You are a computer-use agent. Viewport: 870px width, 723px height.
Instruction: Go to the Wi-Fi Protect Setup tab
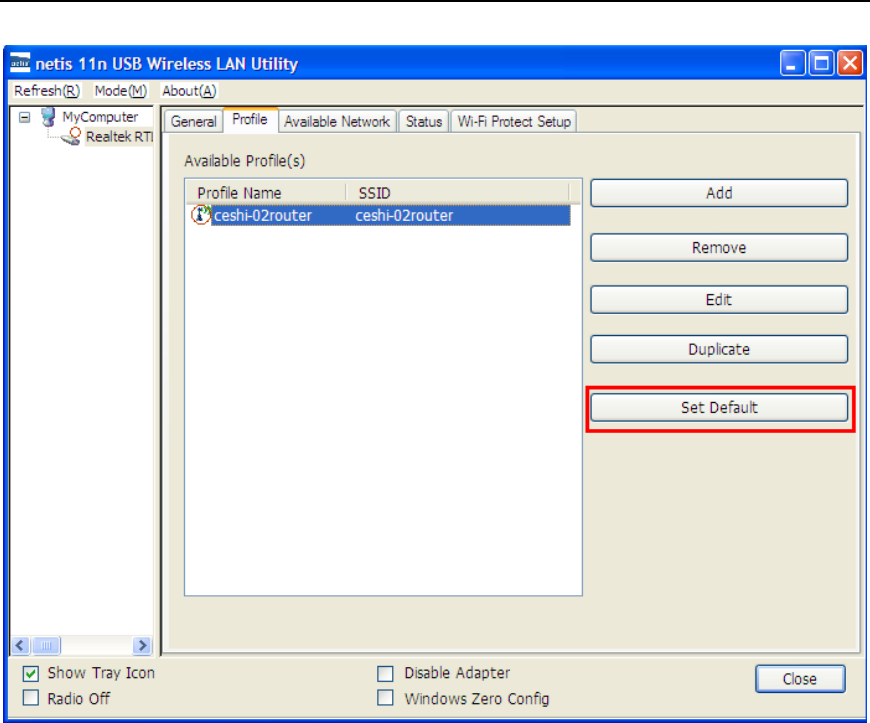[x=514, y=122]
